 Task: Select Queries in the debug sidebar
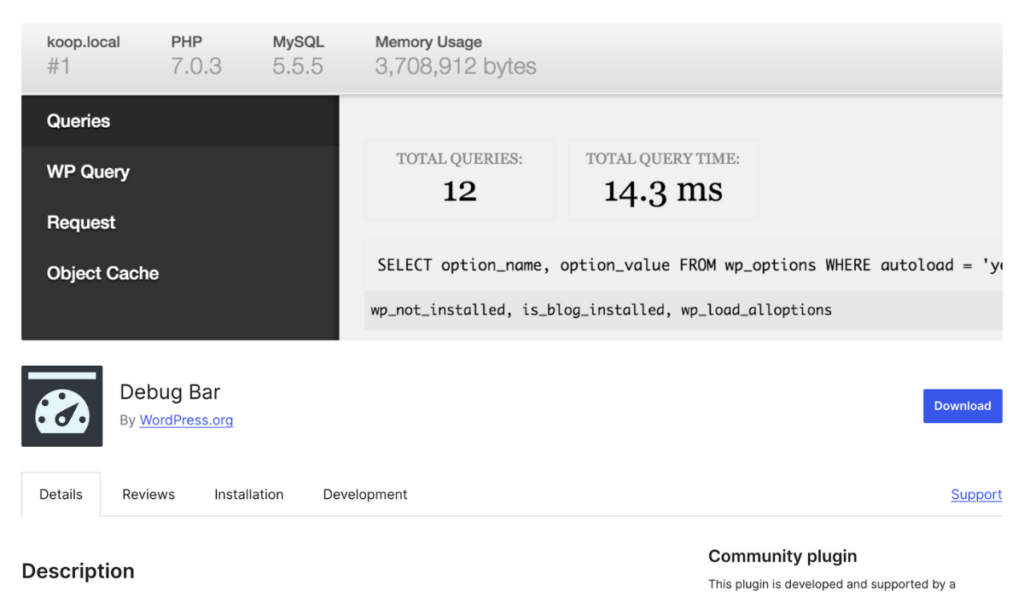pyautogui.click(x=78, y=121)
